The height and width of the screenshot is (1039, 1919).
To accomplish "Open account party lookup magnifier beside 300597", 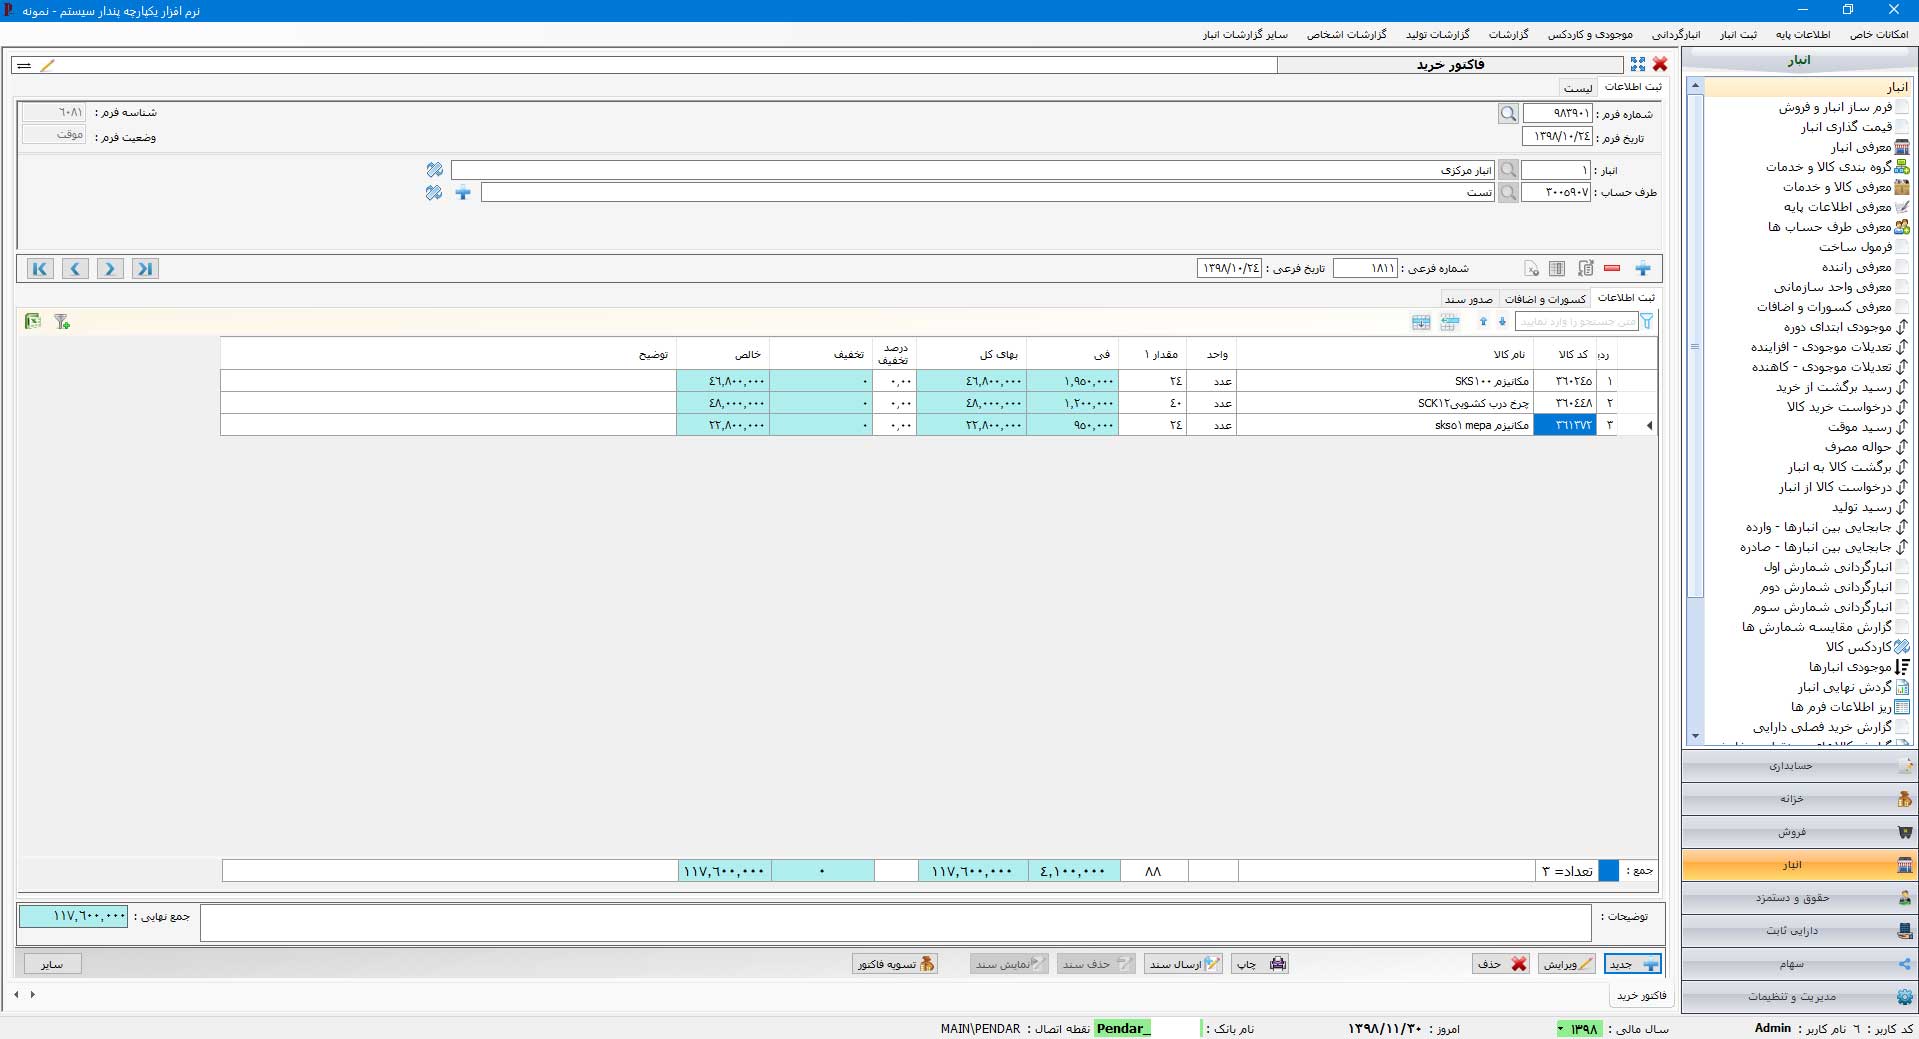I will pos(1508,192).
